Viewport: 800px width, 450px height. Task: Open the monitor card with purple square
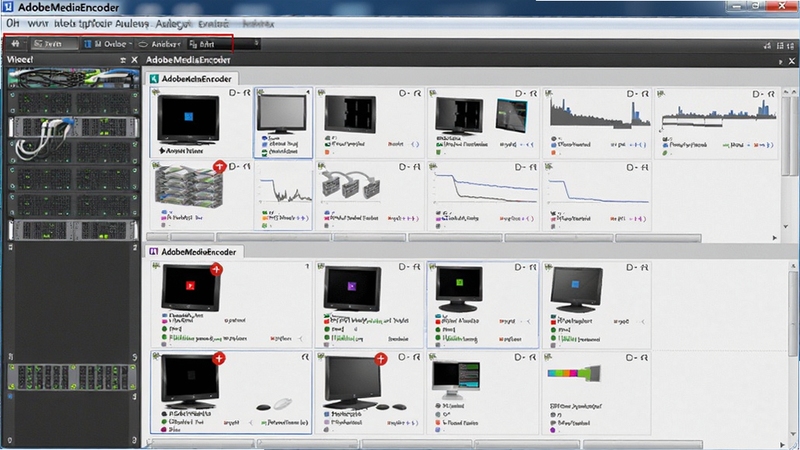pyautogui.click(x=369, y=304)
